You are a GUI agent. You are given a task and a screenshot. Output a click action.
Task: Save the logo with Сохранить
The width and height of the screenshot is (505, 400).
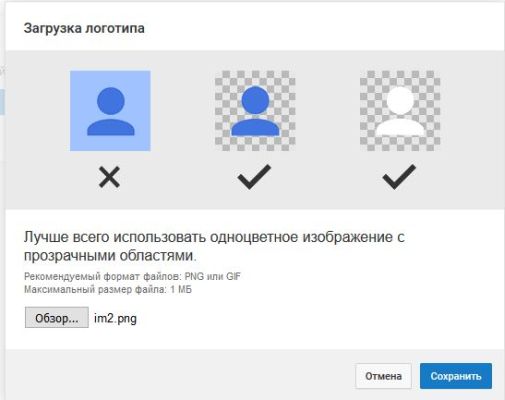point(456,376)
